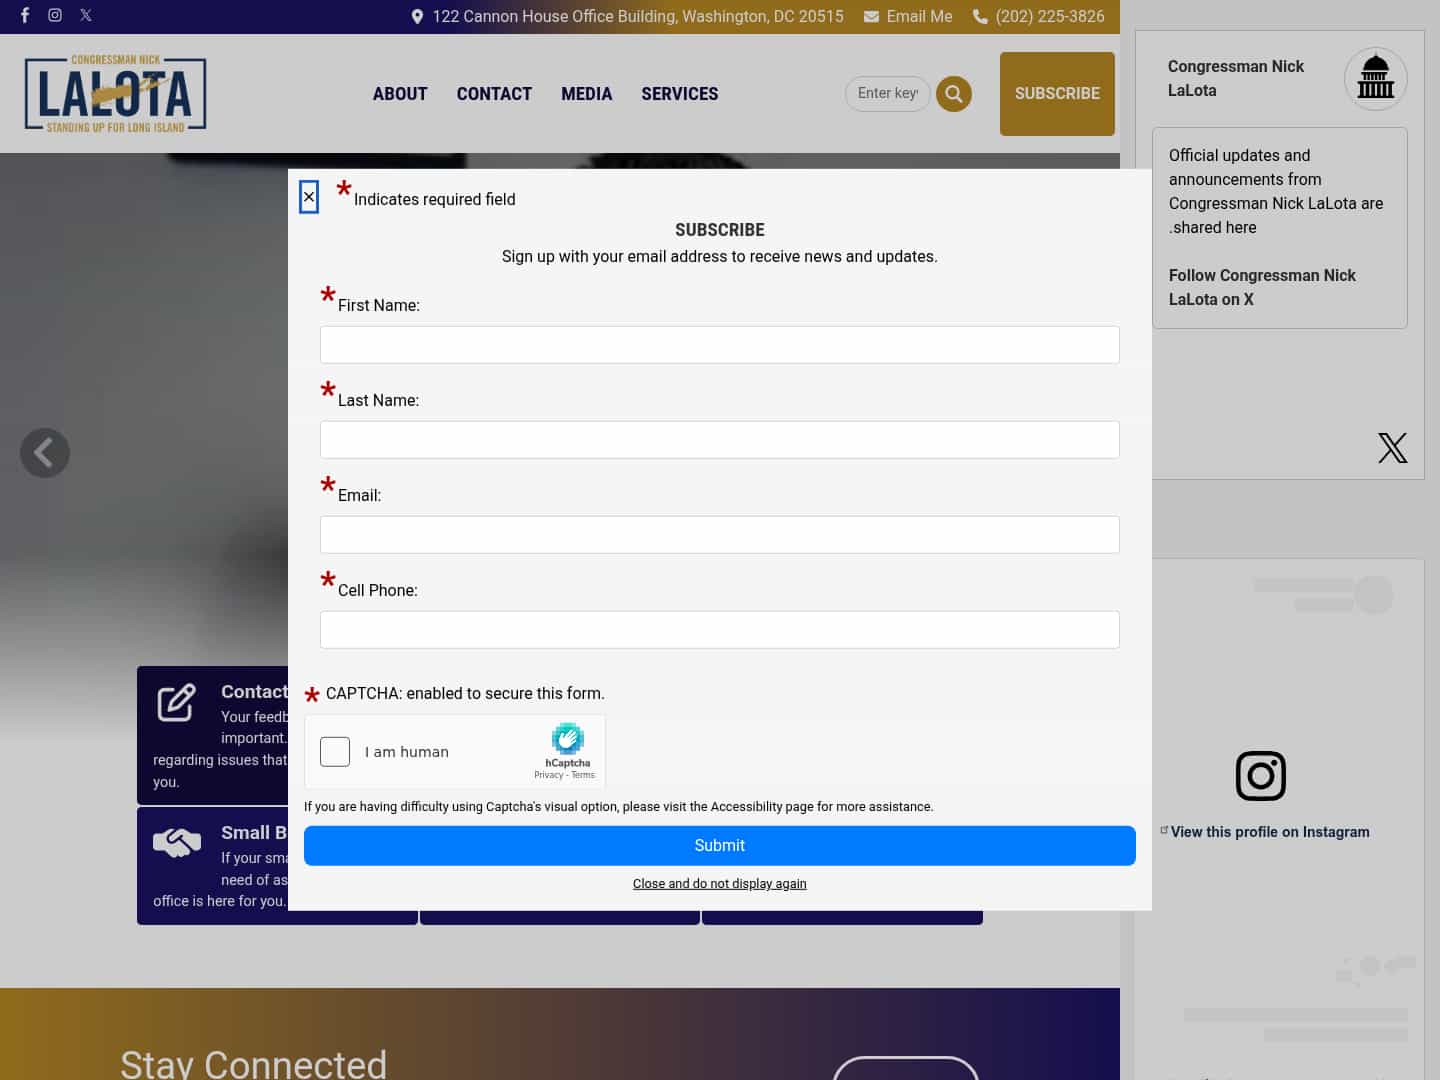Focus the Cell Phone field
This screenshot has width=1440, height=1080.
[x=720, y=630]
